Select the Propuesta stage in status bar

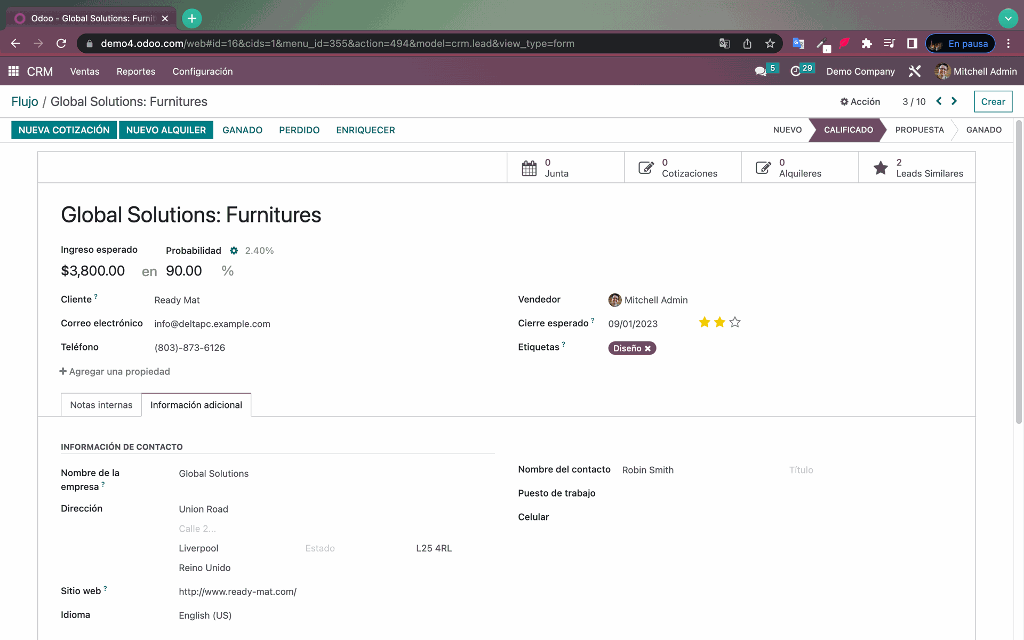(x=919, y=130)
